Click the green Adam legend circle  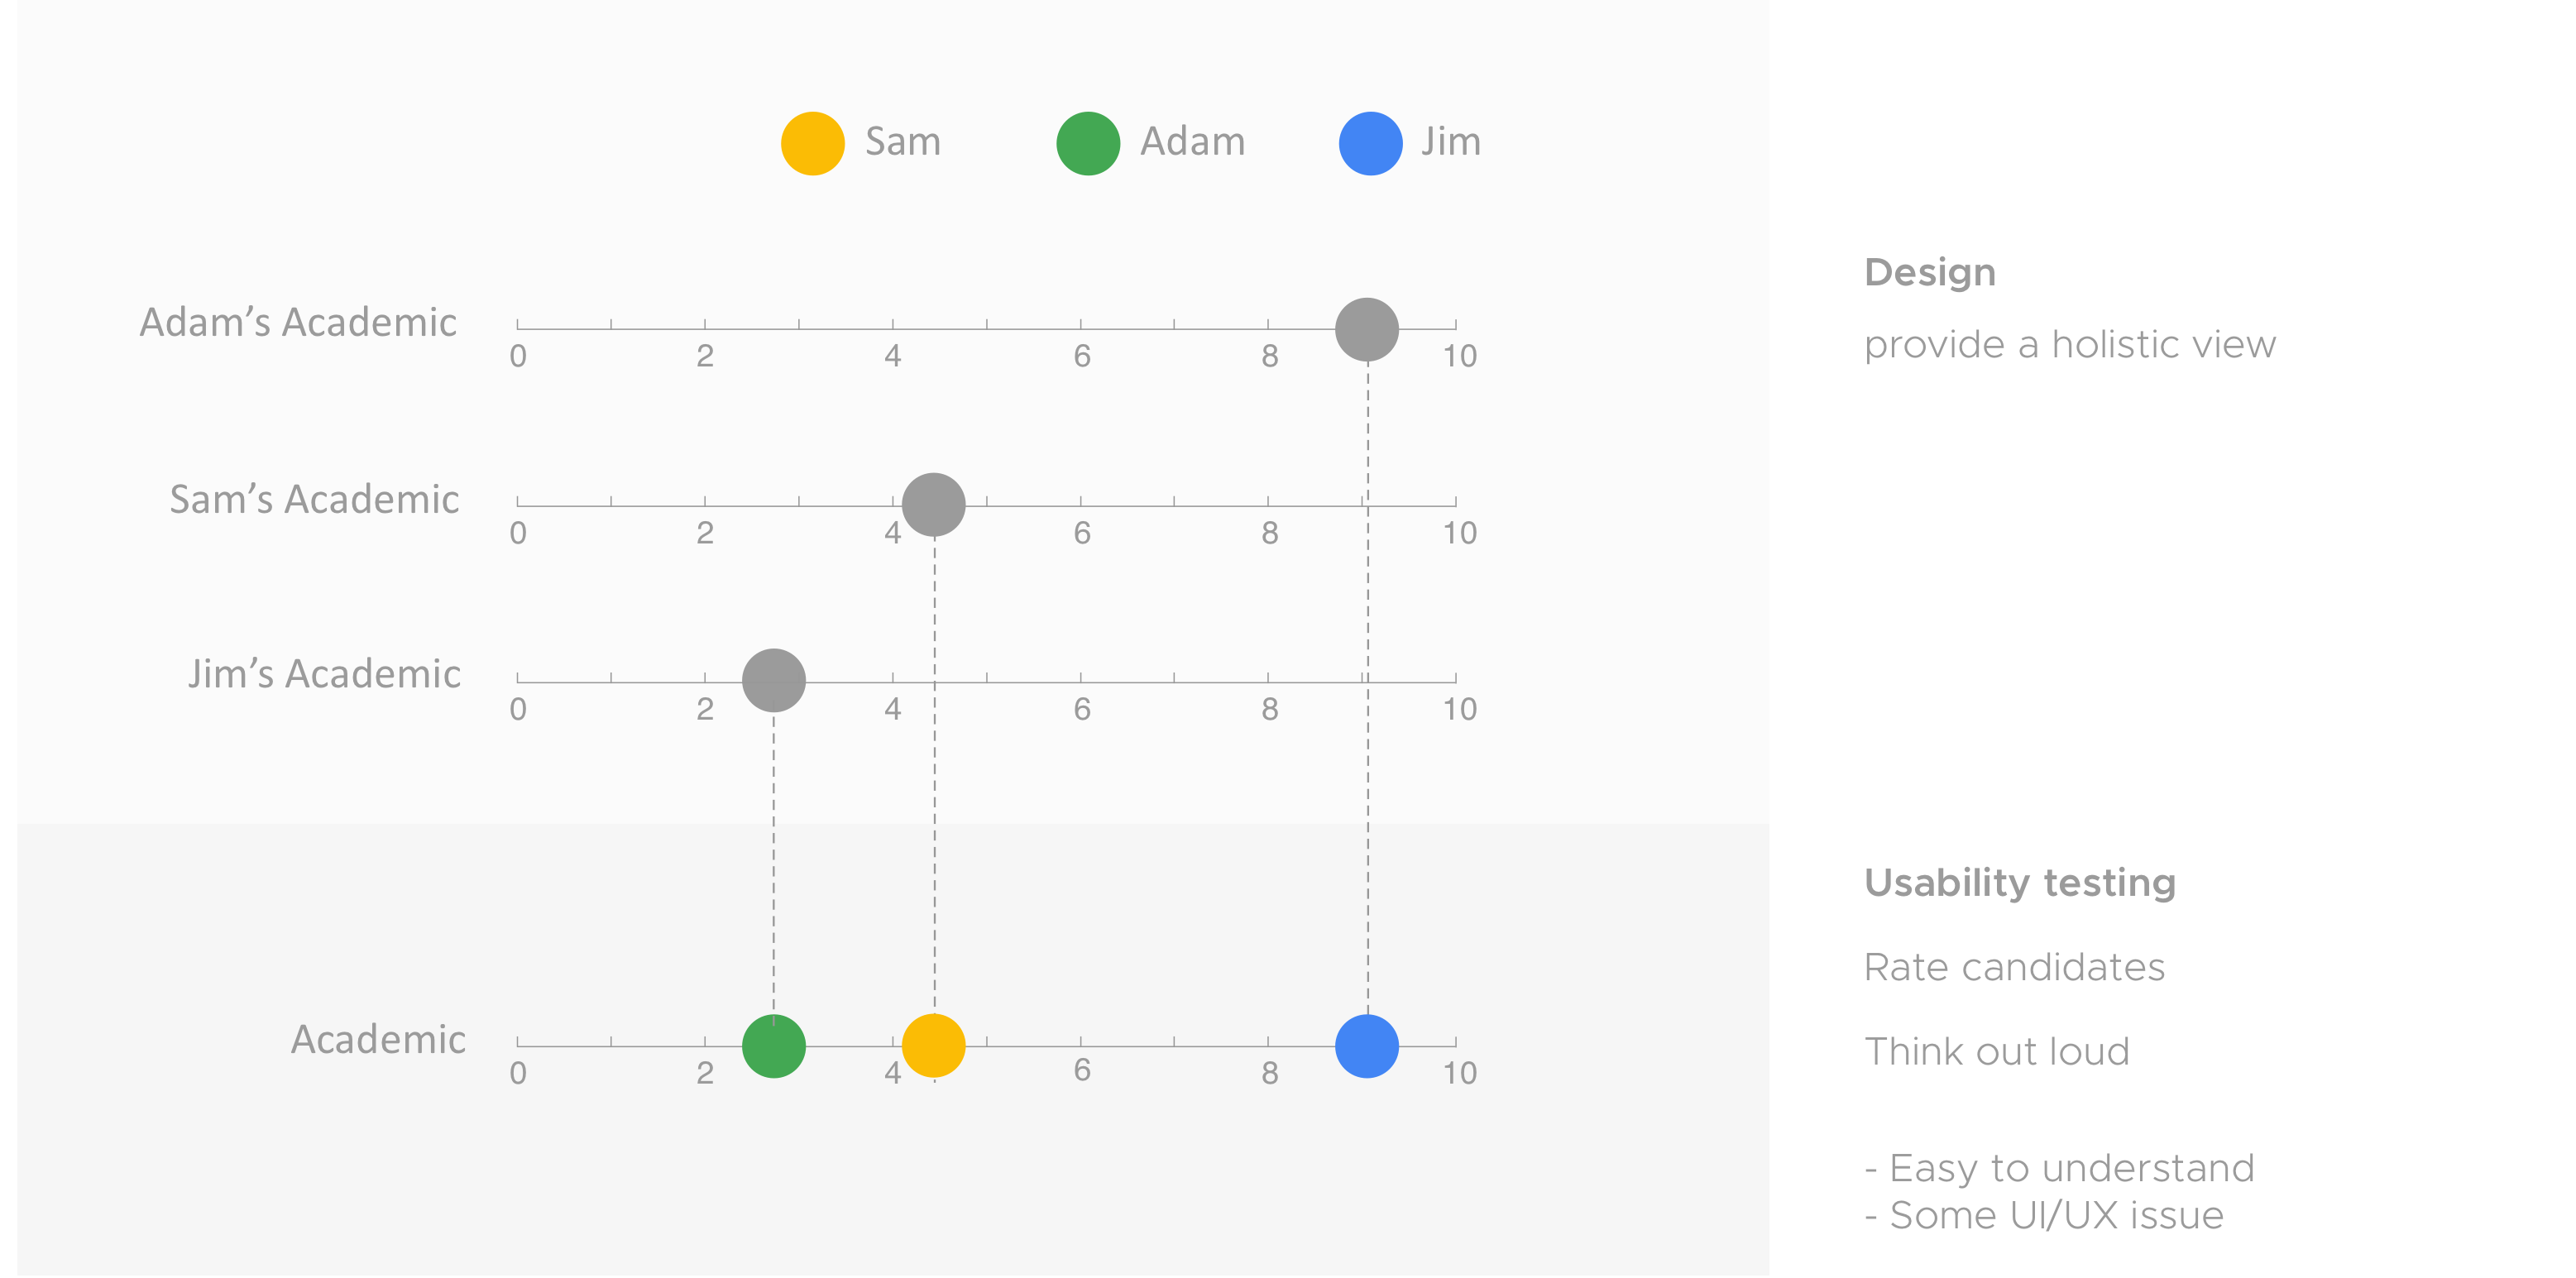tap(1088, 143)
